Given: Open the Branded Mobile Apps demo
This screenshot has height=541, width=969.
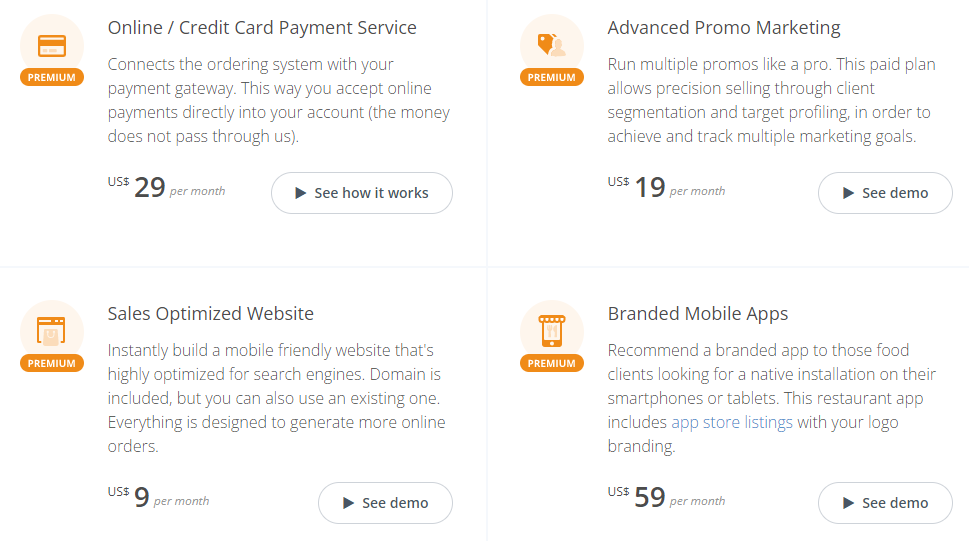Looking at the screenshot, I should pos(885,503).
